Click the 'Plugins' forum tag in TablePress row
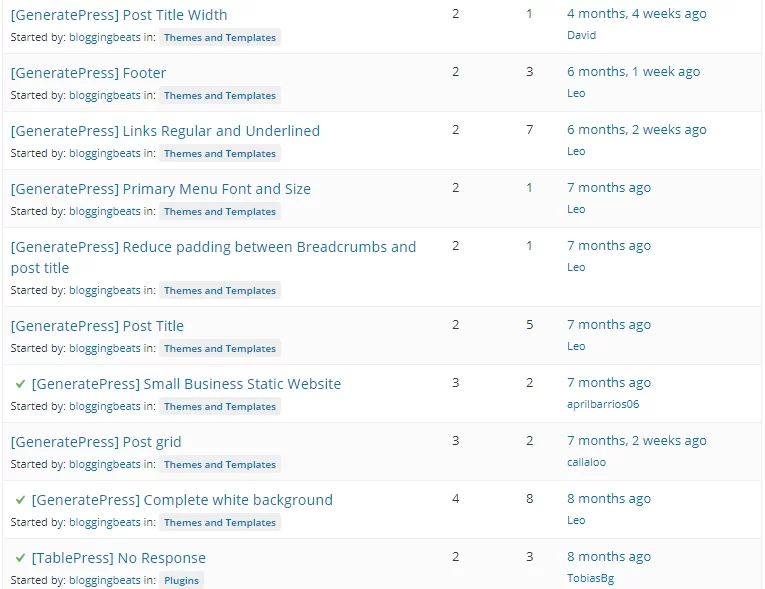765x589 pixels. pos(181,581)
